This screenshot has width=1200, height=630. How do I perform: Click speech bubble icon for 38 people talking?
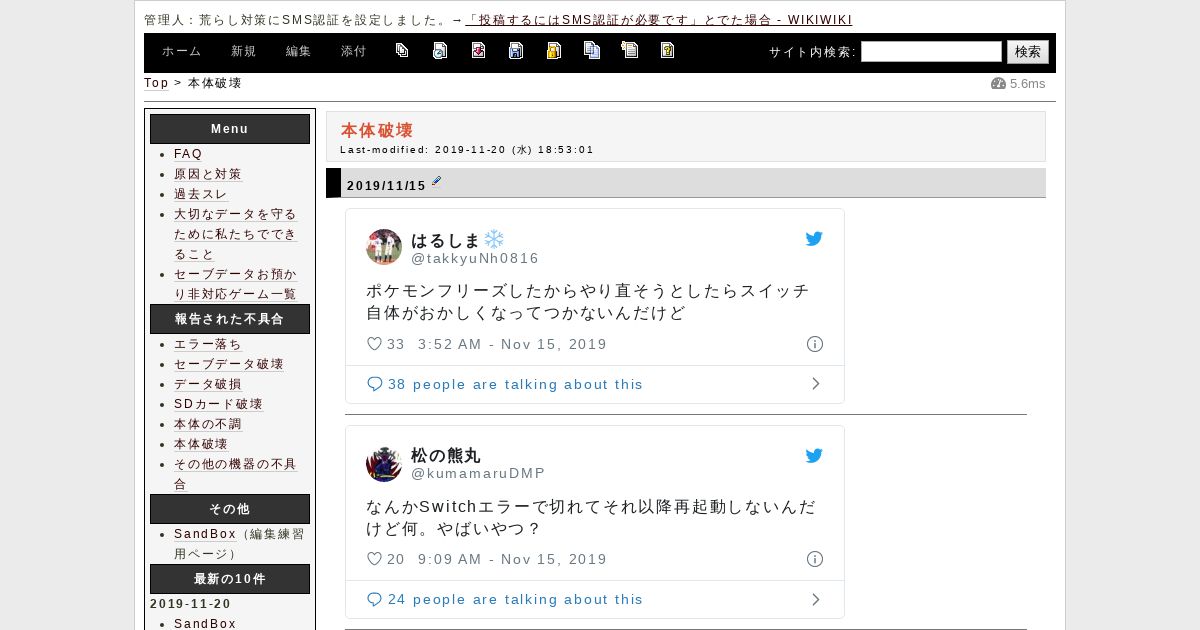click(374, 384)
